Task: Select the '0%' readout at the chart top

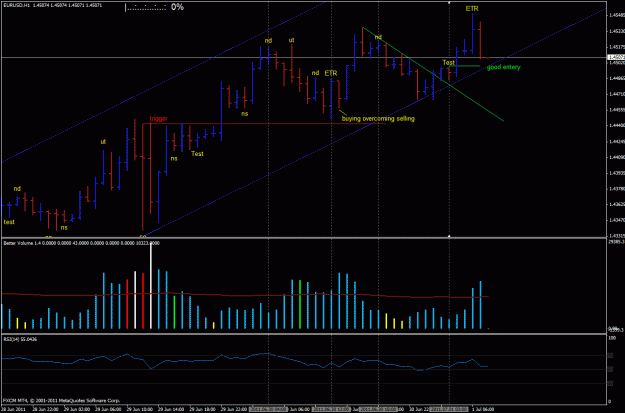Action: click(x=177, y=7)
